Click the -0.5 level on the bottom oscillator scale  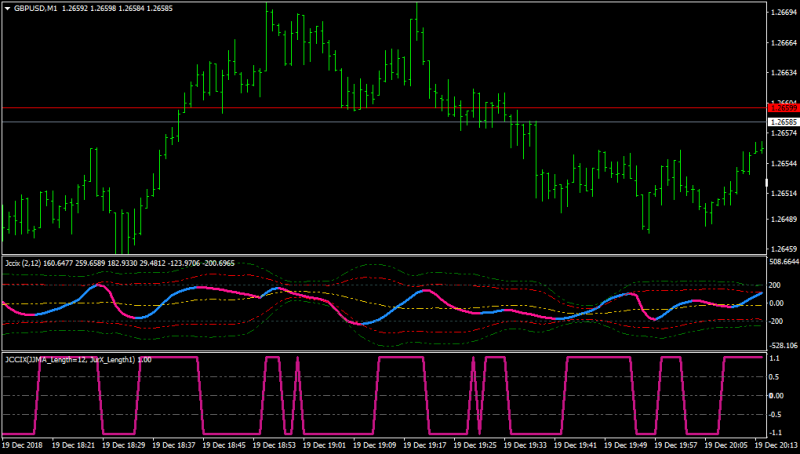[774, 414]
